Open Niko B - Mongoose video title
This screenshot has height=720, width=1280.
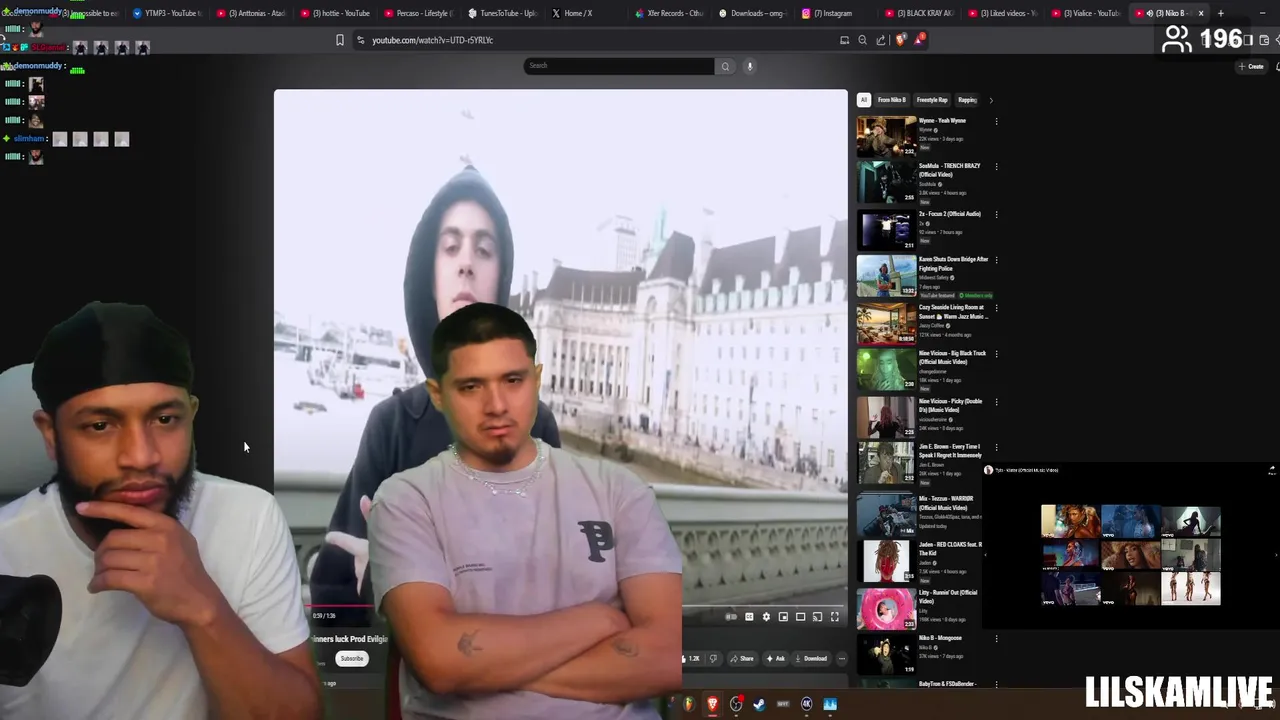(x=940, y=638)
